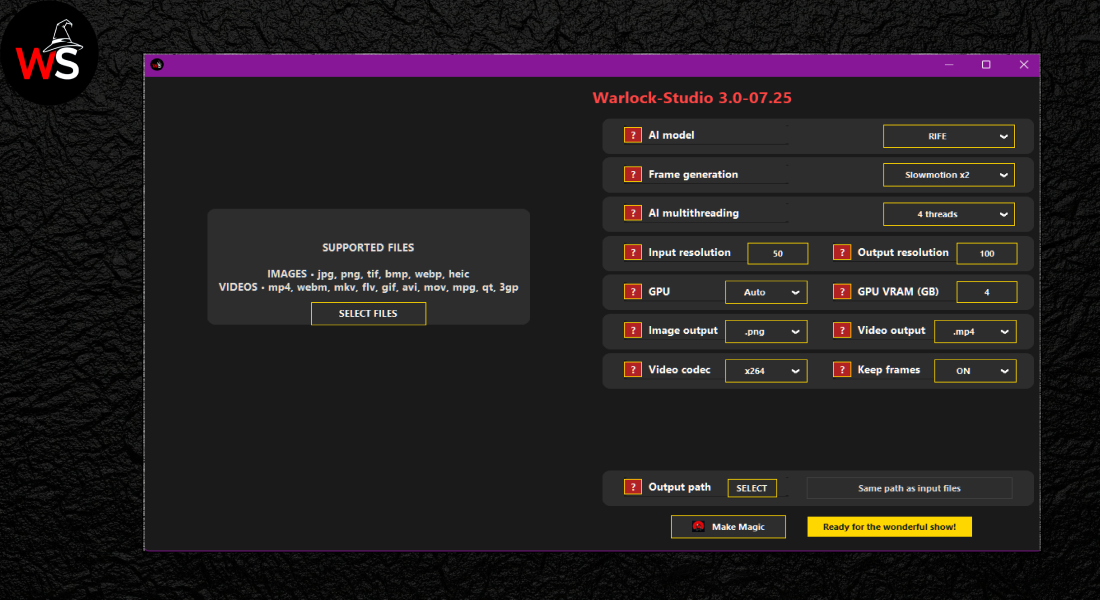
Task: Click 'Same path as input files' field
Action: (x=909, y=488)
